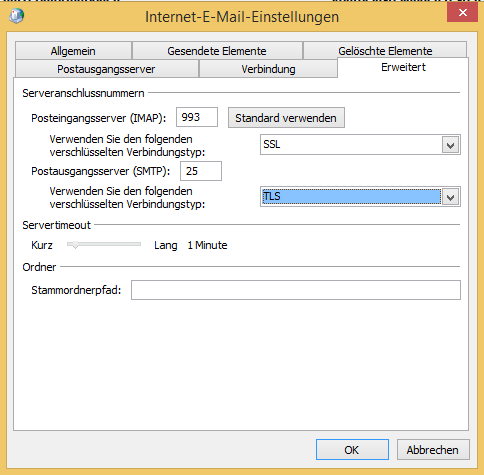Expand the SSL encryption dropdown arrow
The width and height of the screenshot is (484, 475).
point(451,145)
